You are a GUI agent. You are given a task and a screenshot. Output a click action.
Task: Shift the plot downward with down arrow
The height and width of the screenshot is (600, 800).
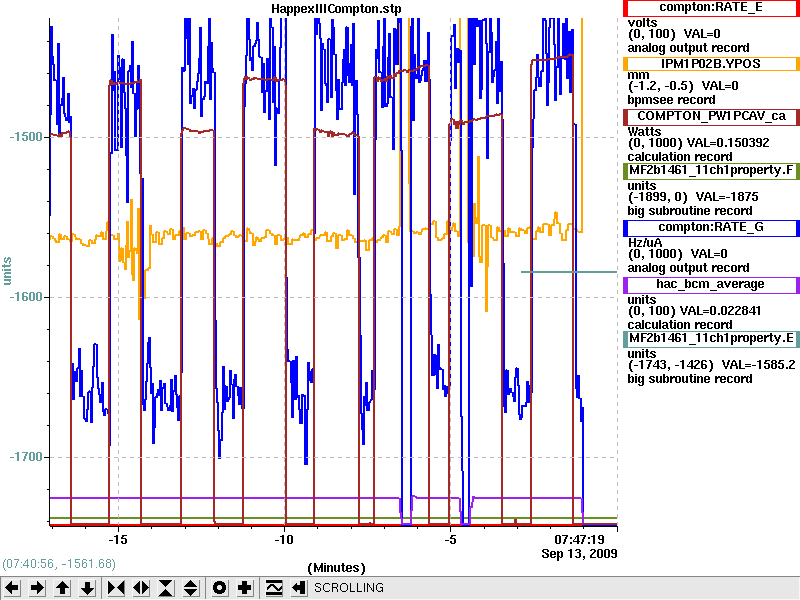pyautogui.click(x=88, y=588)
